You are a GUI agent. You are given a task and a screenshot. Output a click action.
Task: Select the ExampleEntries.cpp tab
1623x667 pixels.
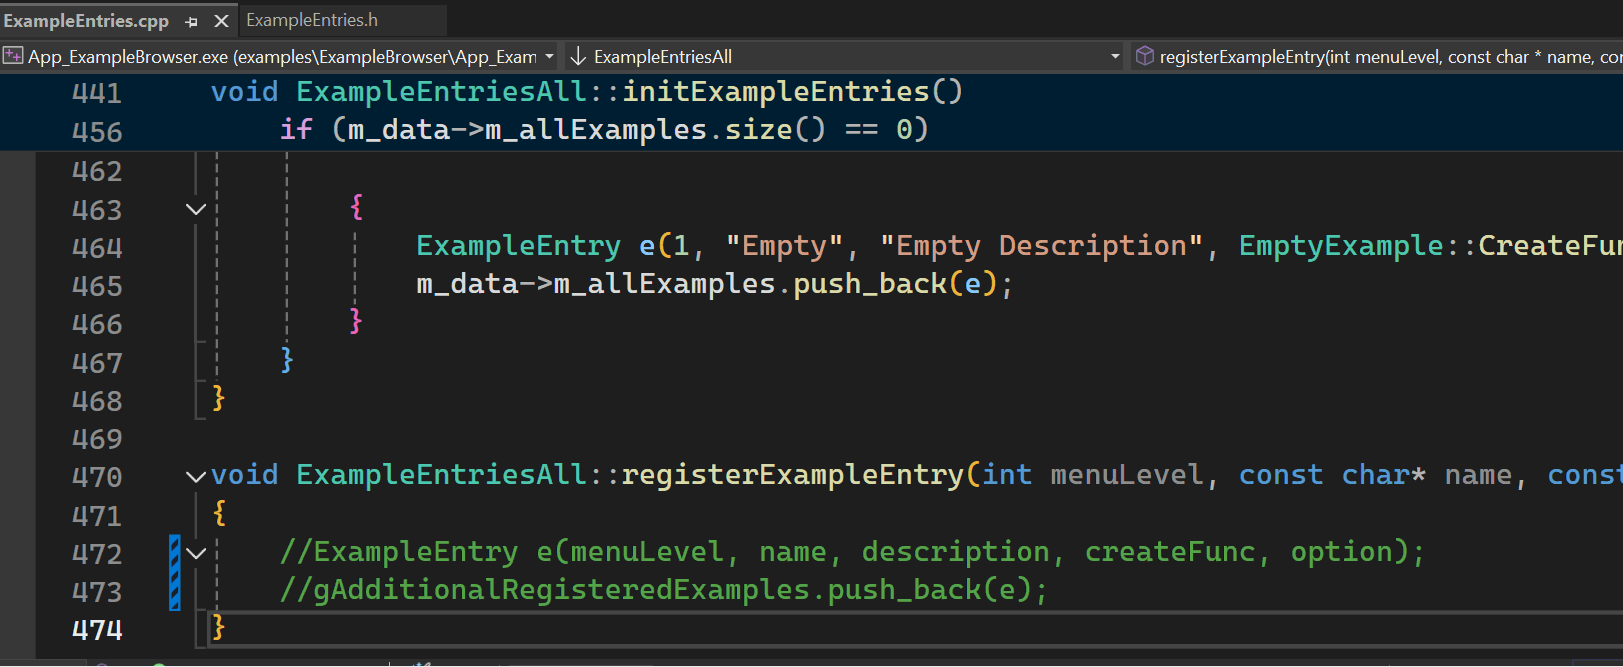(86, 21)
